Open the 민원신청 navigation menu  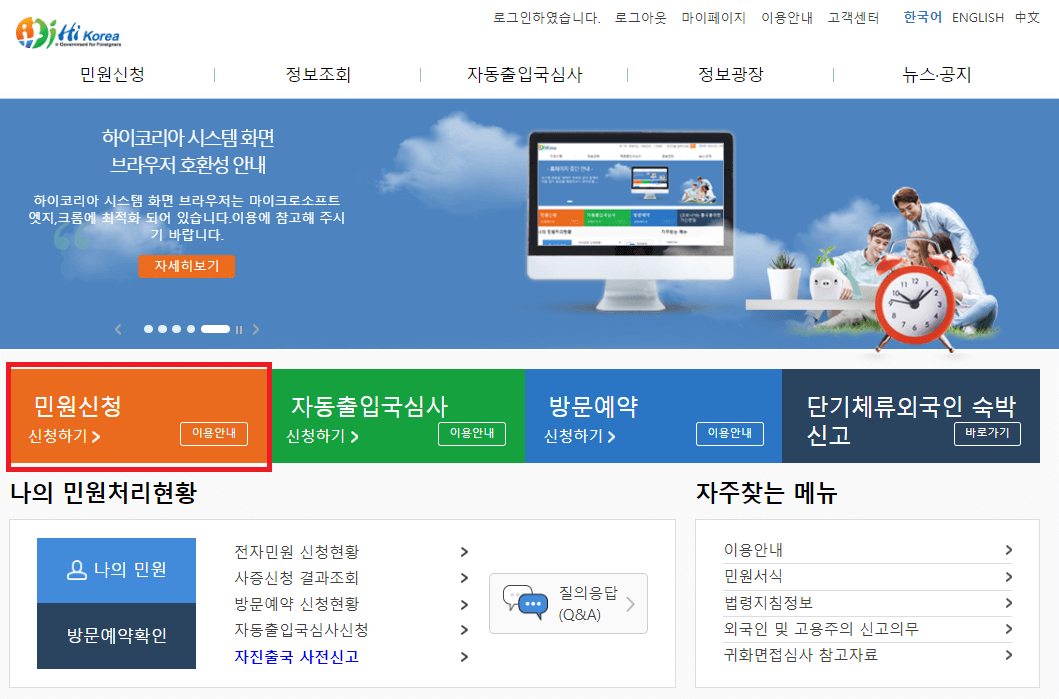[113, 73]
